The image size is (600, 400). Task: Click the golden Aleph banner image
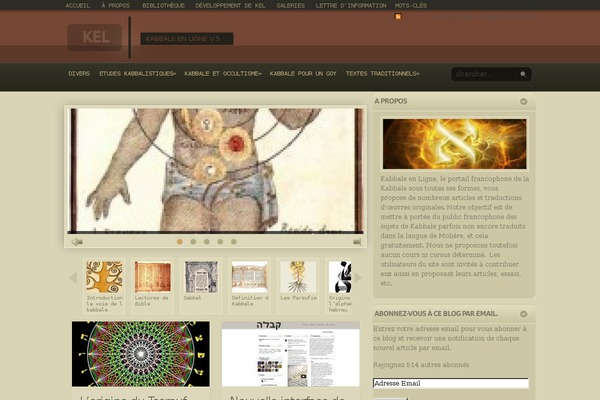tap(455, 144)
